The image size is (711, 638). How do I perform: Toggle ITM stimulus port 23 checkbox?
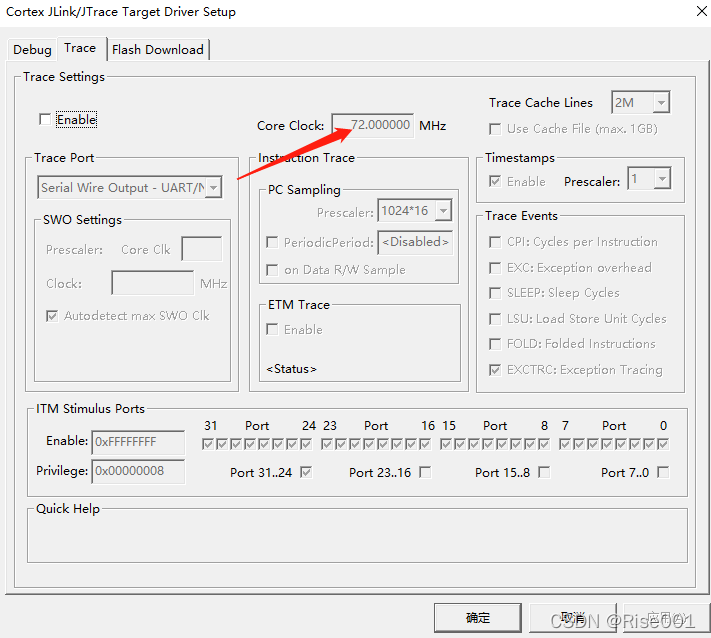[x=327, y=444]
